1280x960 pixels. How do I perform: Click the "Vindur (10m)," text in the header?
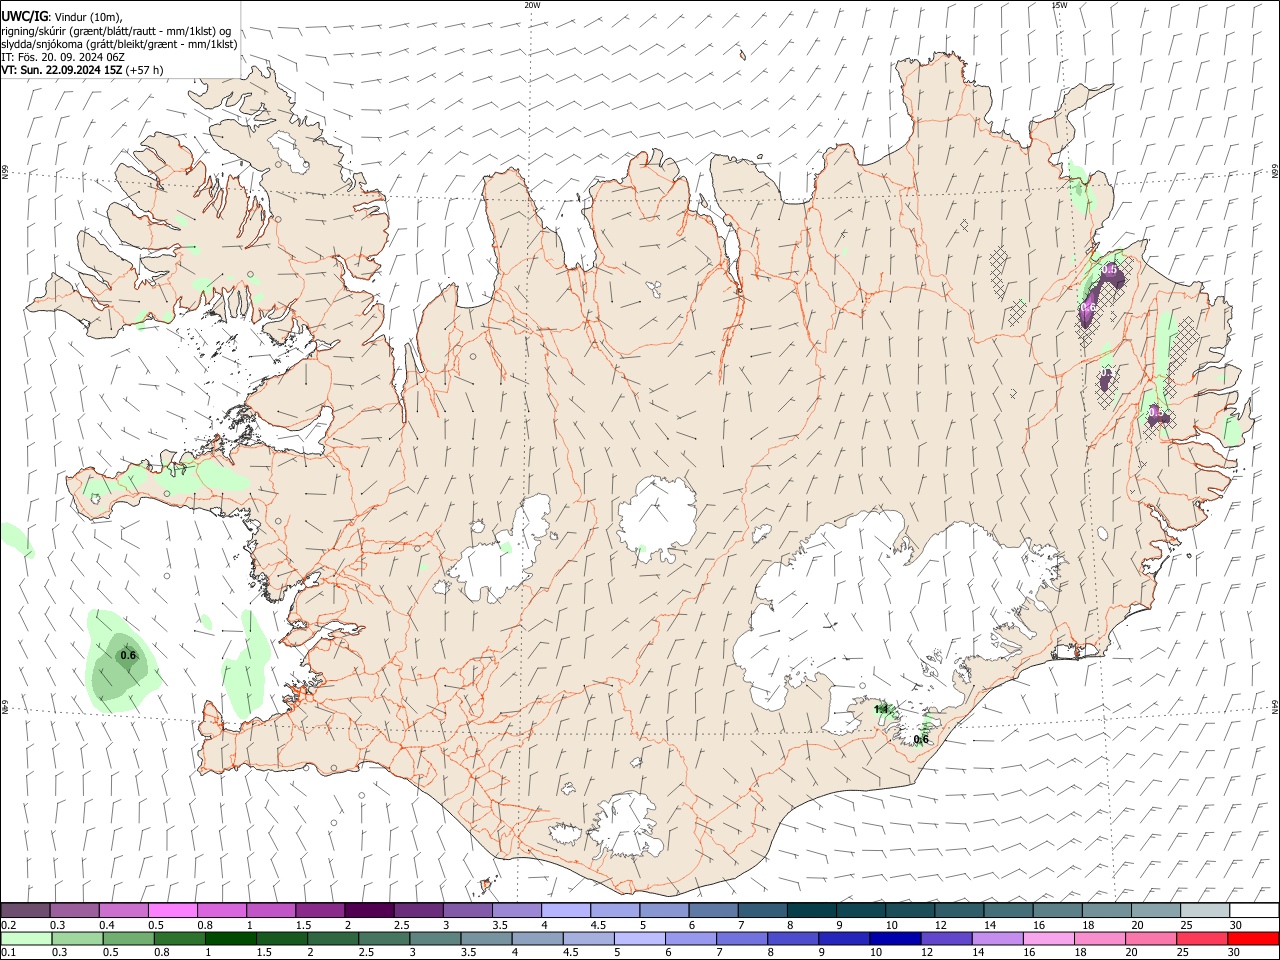pos(87,17)
